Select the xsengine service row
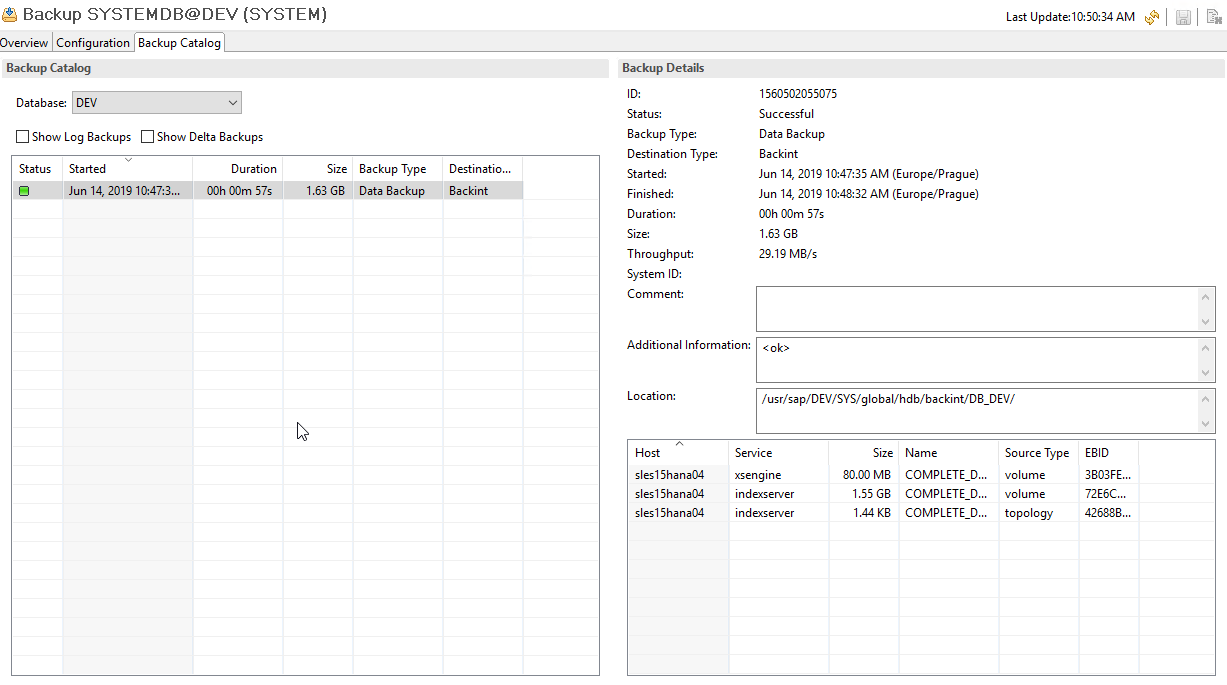This screenshot has height=685, width=1227. [883, 475]
